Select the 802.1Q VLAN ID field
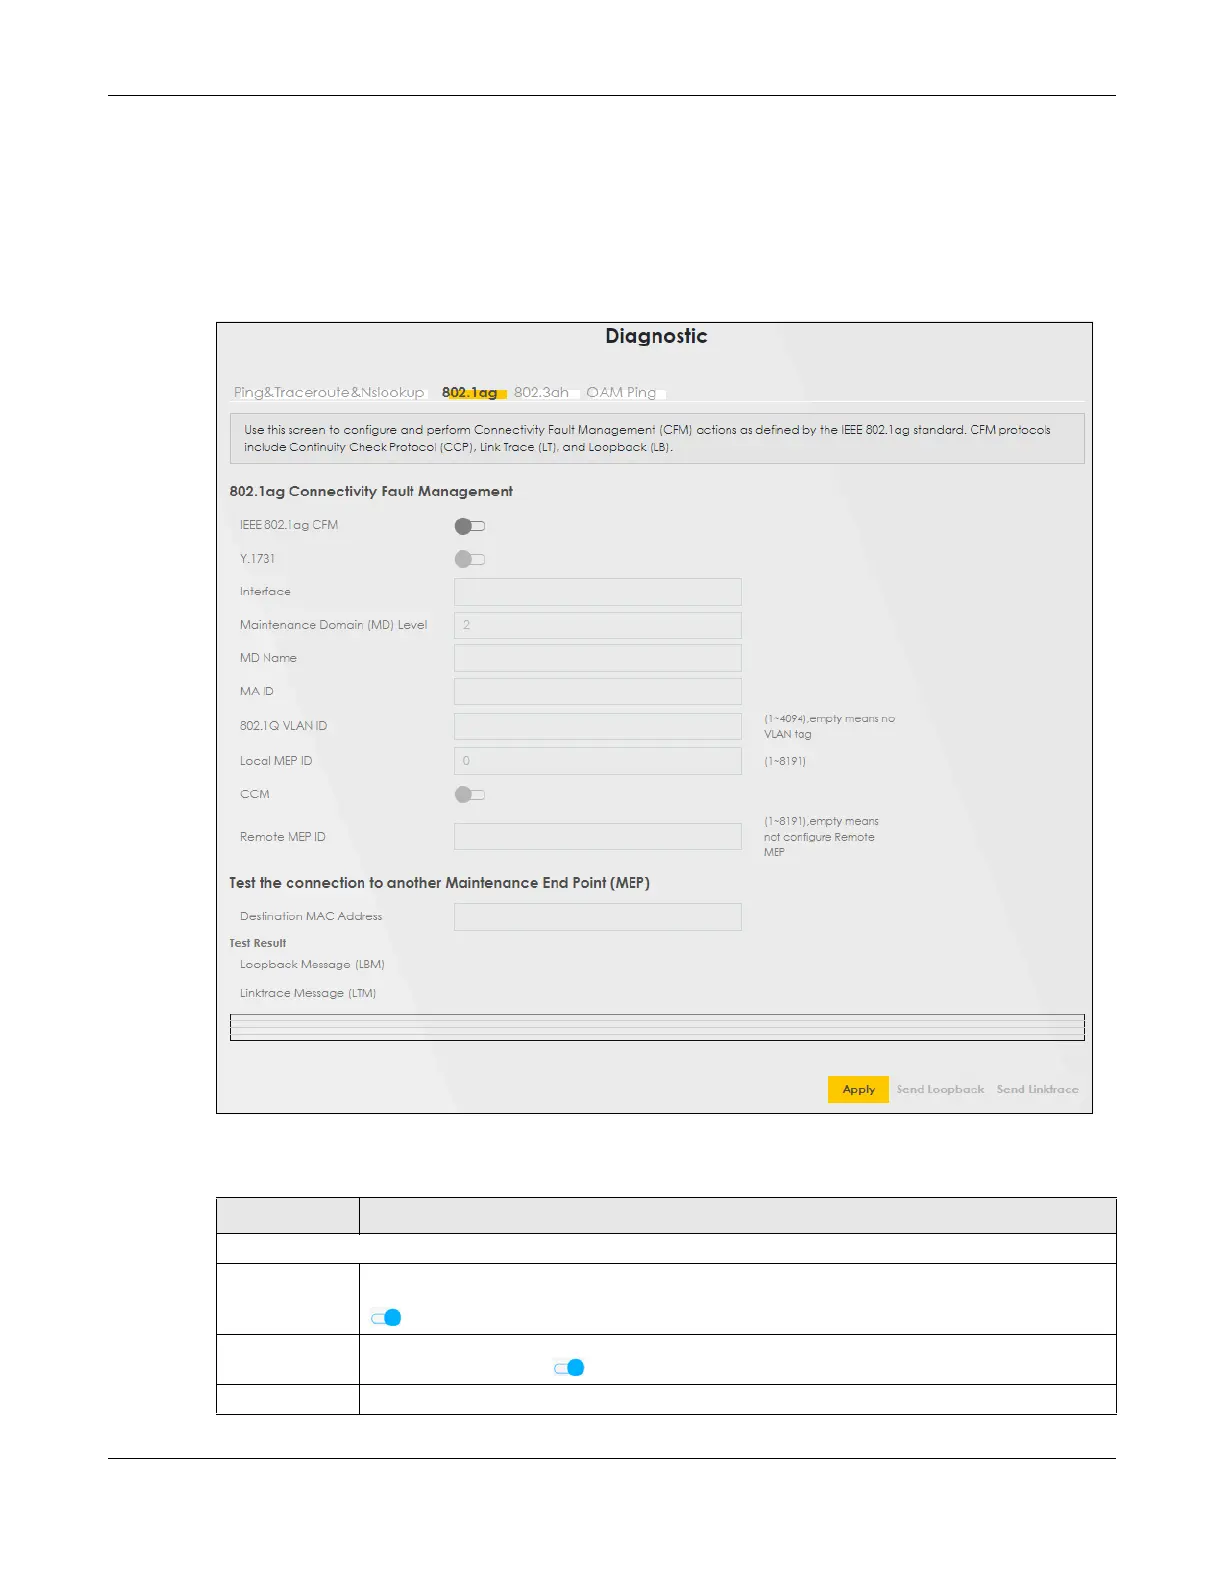Viewport: 1224px width, 1584px height. click(x=598, y=726)
